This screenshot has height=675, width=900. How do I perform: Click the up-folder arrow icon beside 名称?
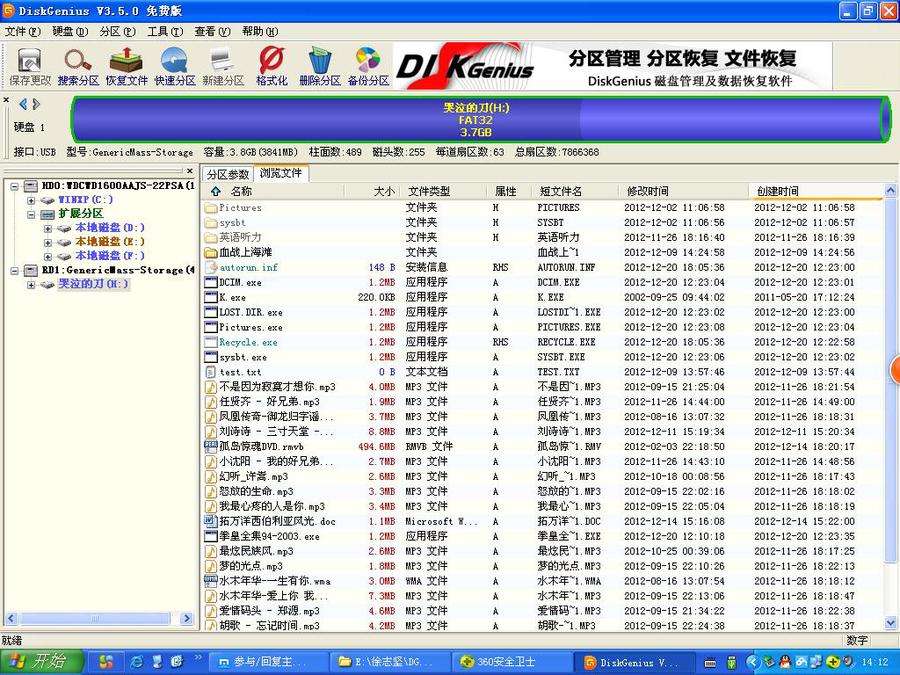216,191
